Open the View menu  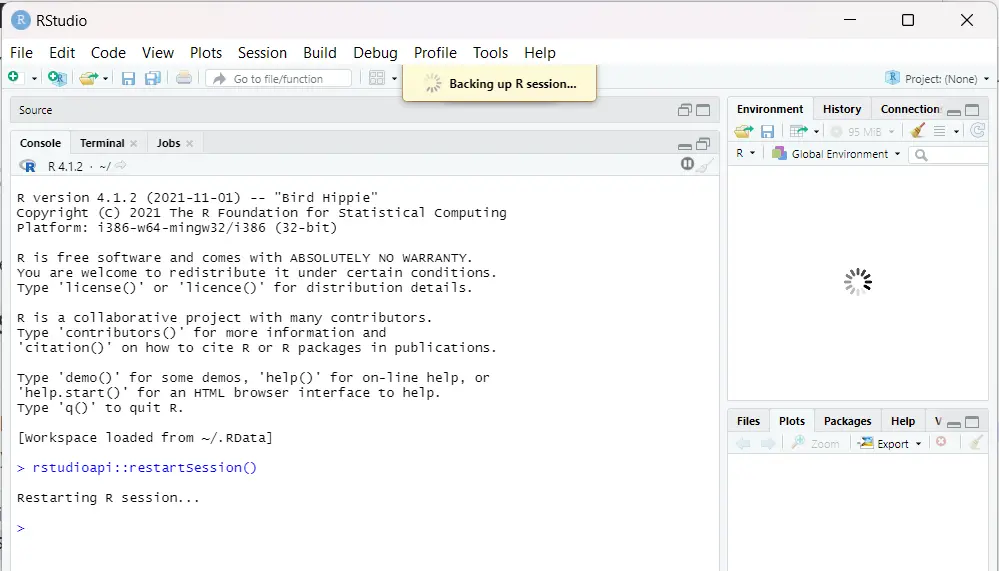point(157,53)
